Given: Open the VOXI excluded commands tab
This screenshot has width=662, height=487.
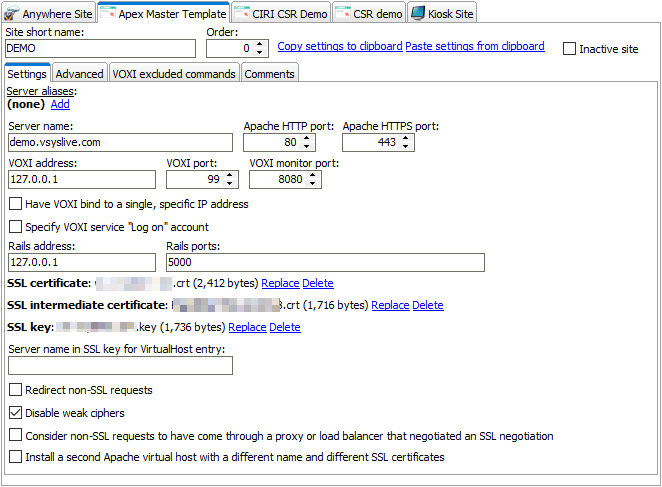Looking at the screenshot, I should pos(174,74).
